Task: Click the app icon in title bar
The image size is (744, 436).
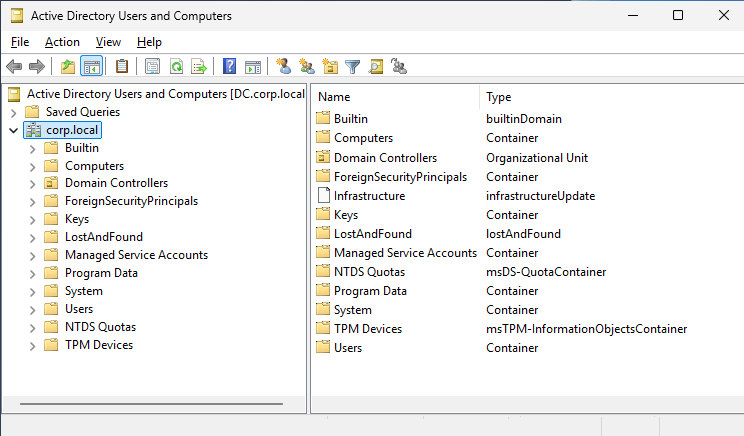Action: tap(17, 16)
